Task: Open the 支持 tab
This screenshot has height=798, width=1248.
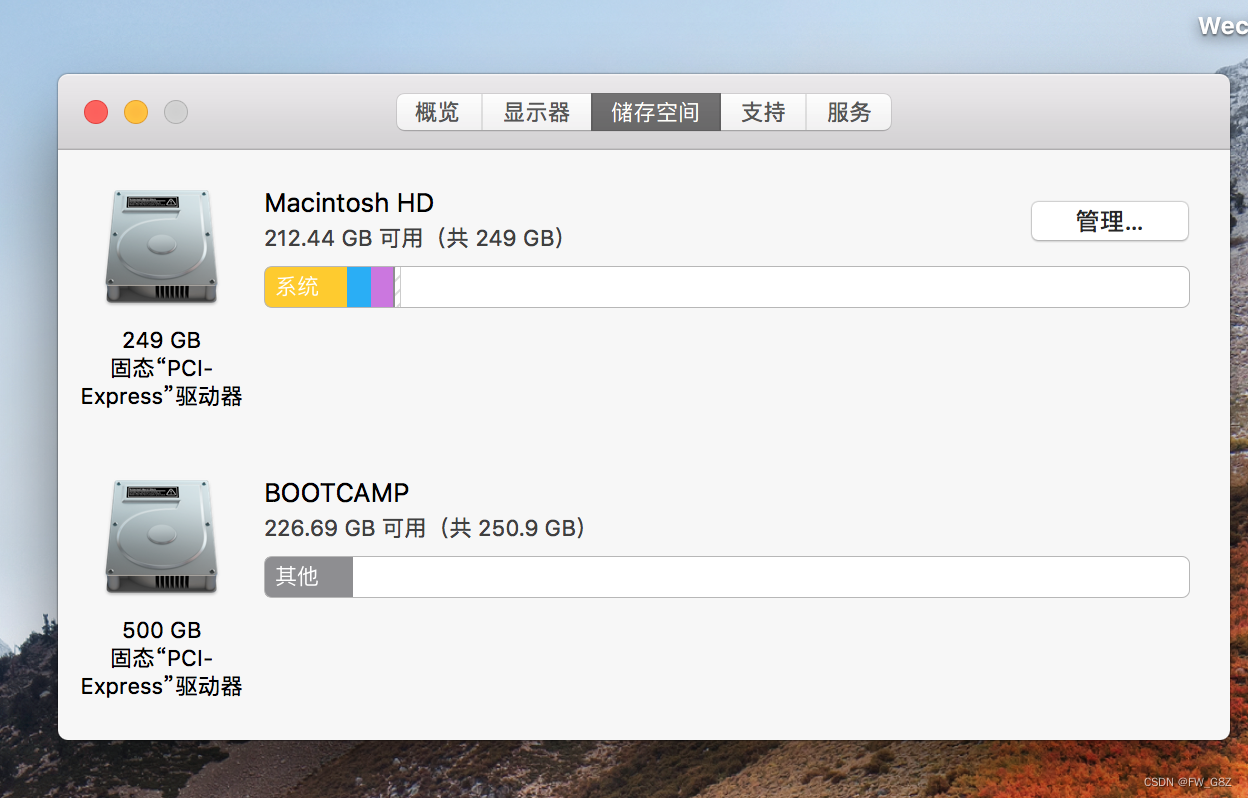Action: [763, 112]
